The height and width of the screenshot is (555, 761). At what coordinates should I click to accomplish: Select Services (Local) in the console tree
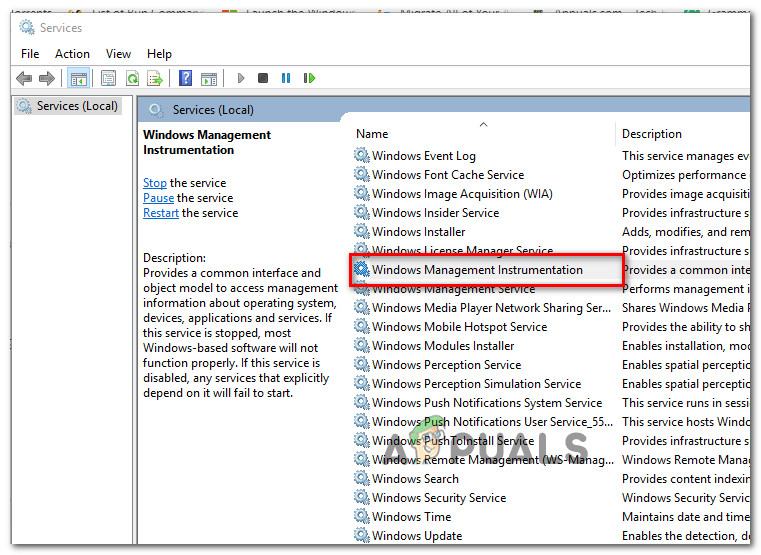(68, 106)
